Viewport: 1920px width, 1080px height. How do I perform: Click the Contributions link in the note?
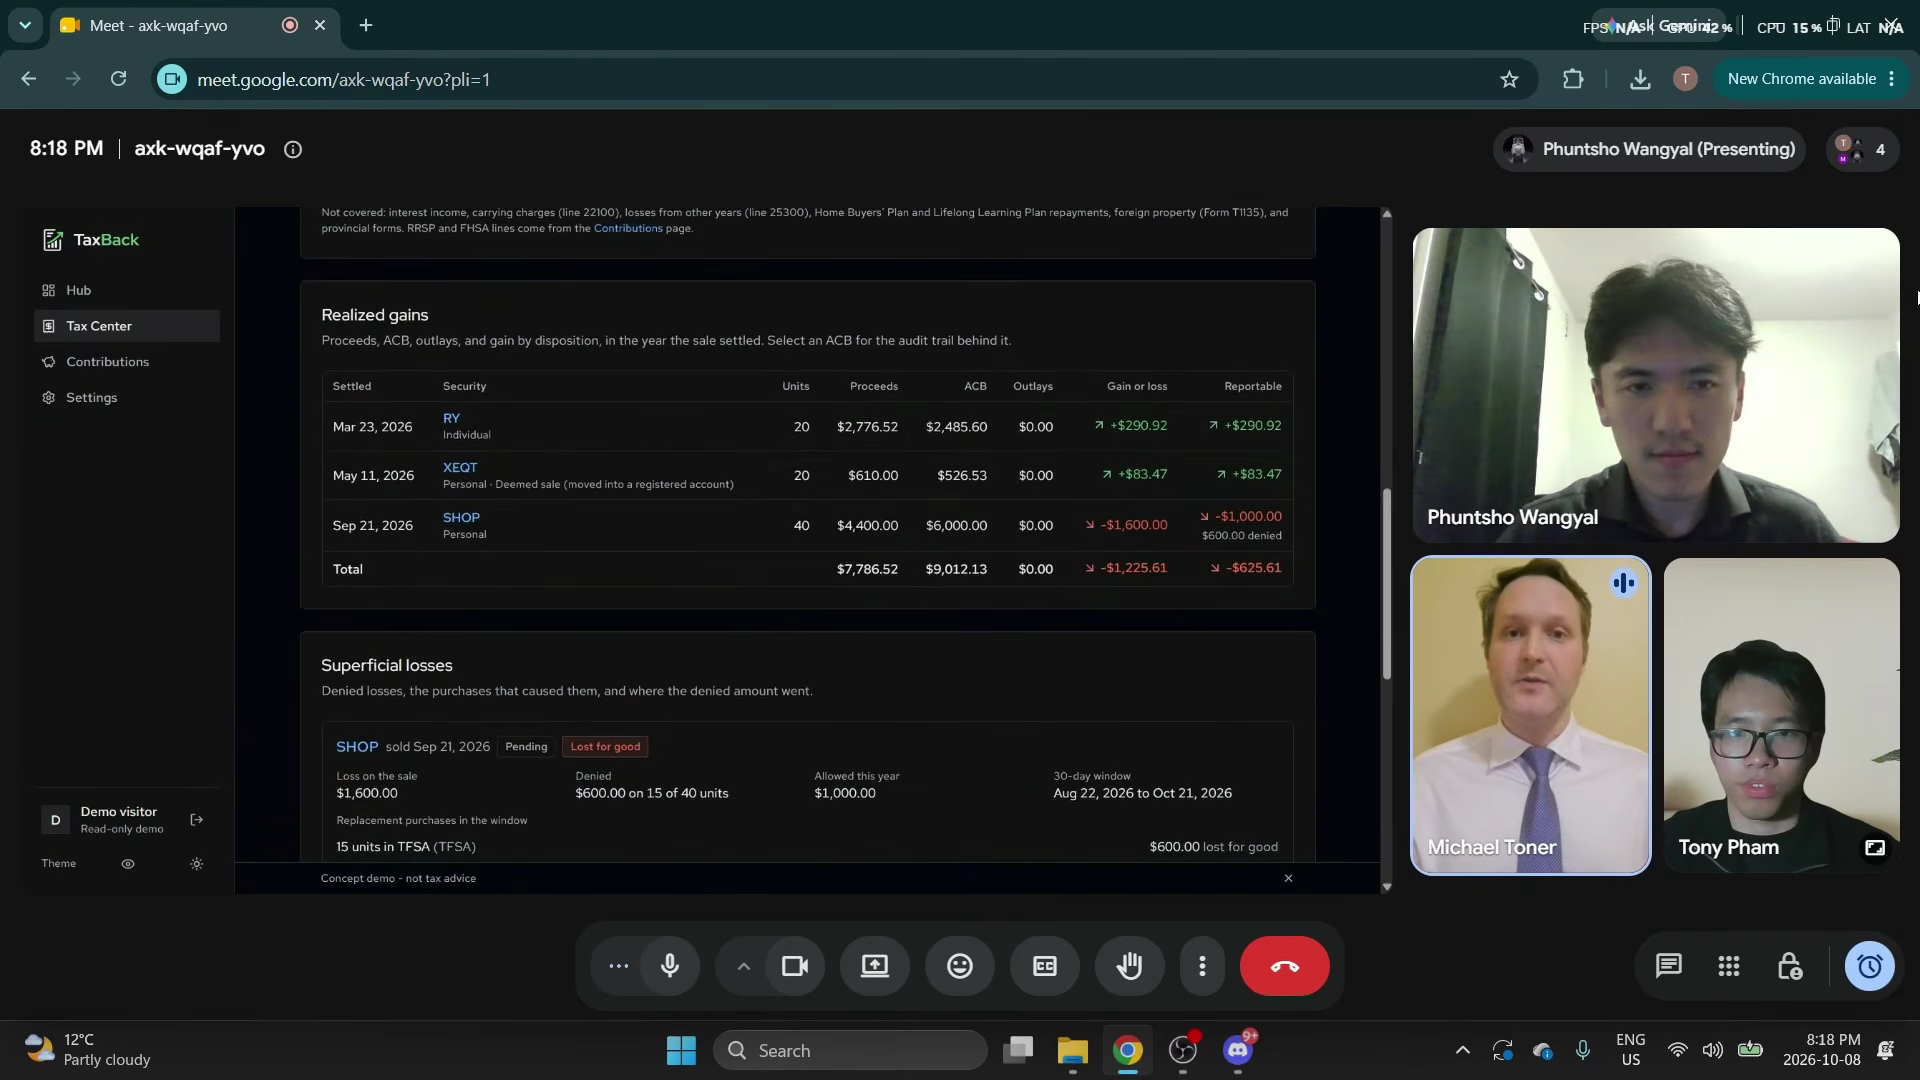pyautogui.click(x=628, y=228)
